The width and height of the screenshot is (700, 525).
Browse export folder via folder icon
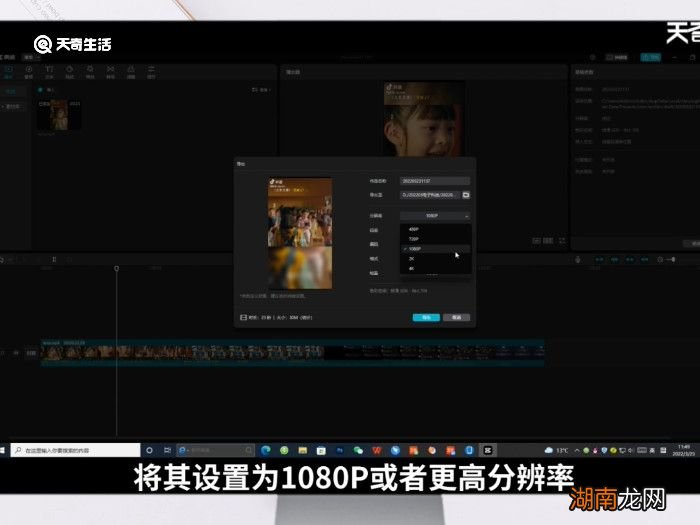coord(466,195)
